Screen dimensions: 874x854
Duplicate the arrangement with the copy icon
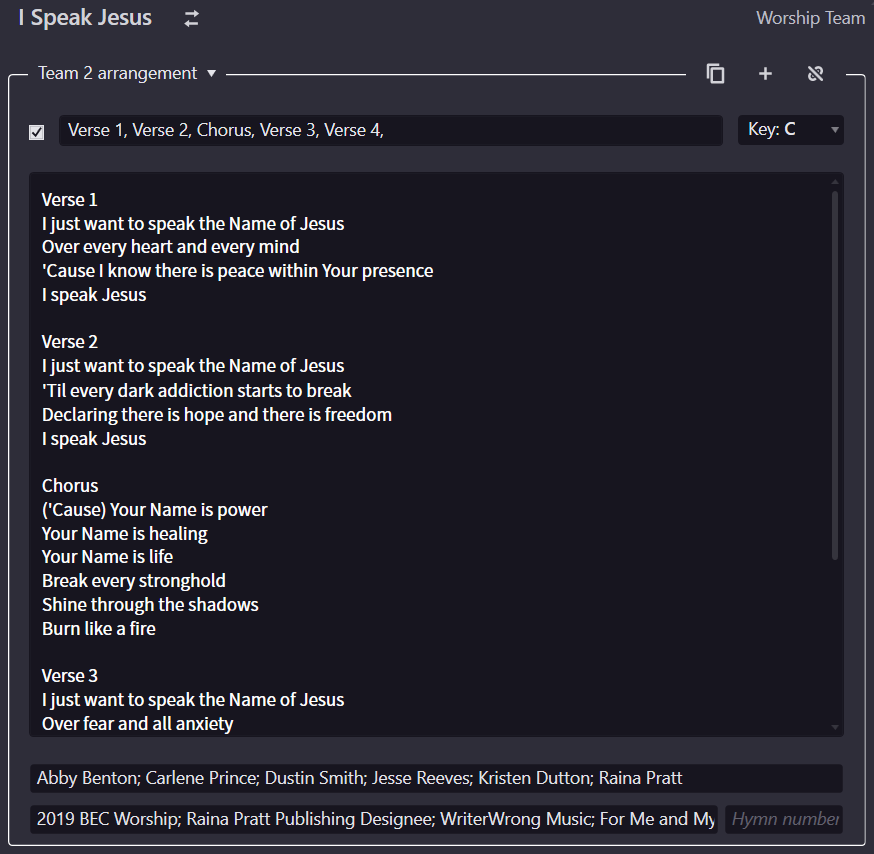715,74
